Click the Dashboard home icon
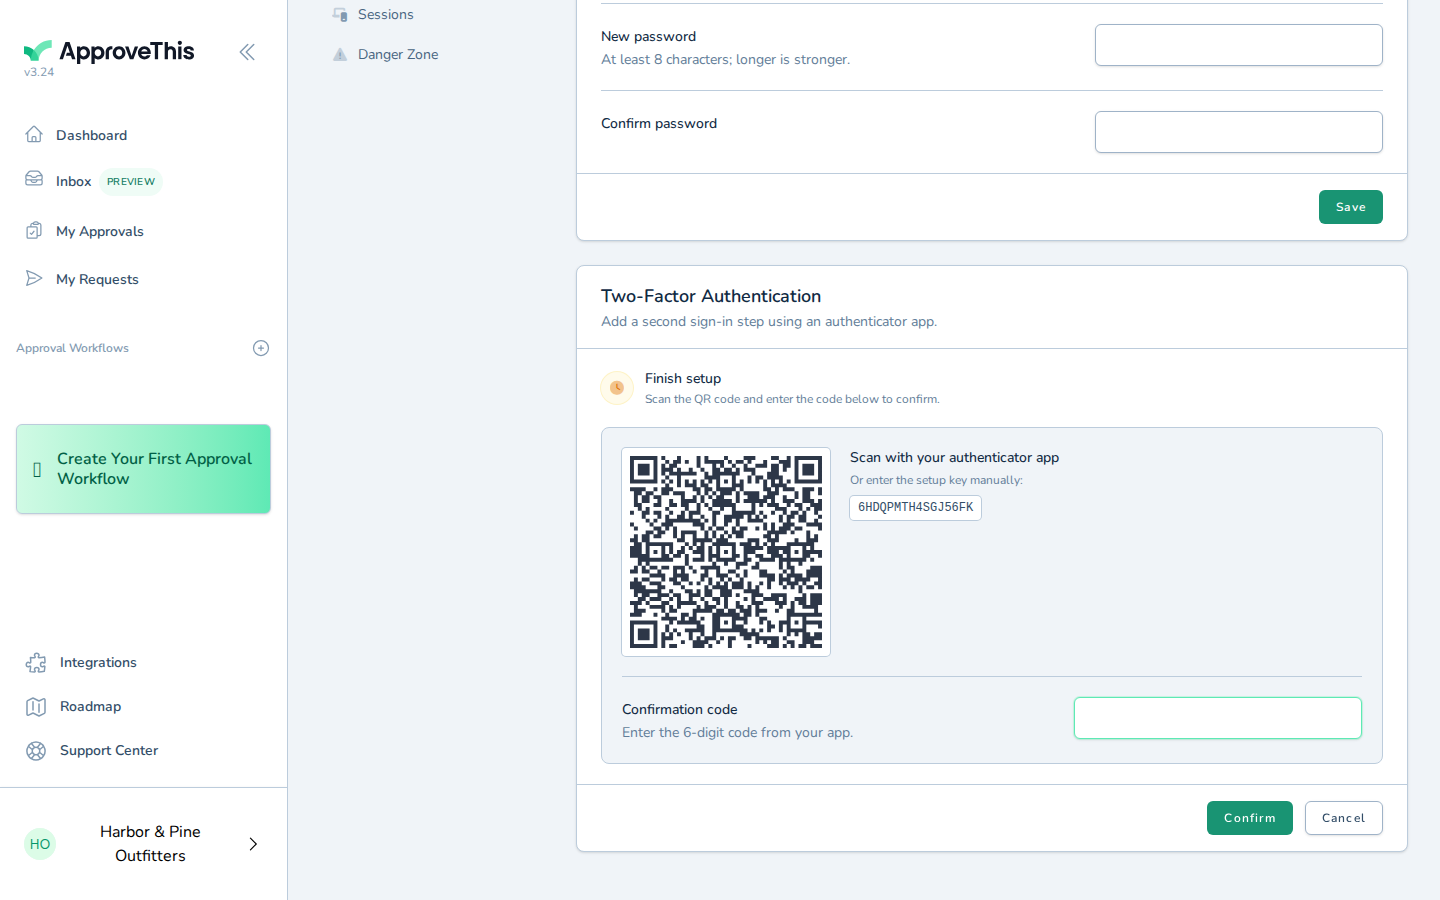 click(x=34, y=134)
